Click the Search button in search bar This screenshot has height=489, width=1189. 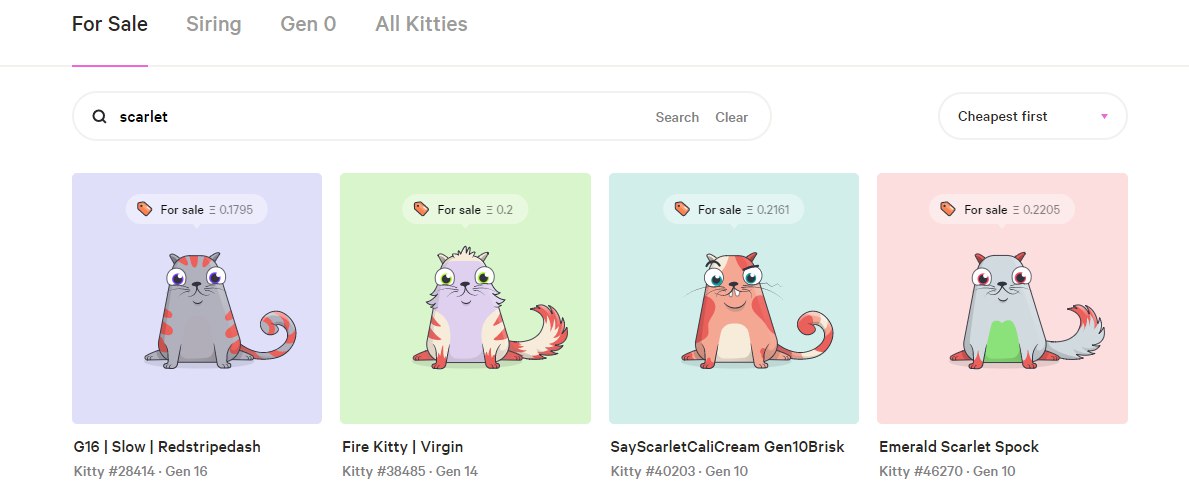[x=677, y=117]
